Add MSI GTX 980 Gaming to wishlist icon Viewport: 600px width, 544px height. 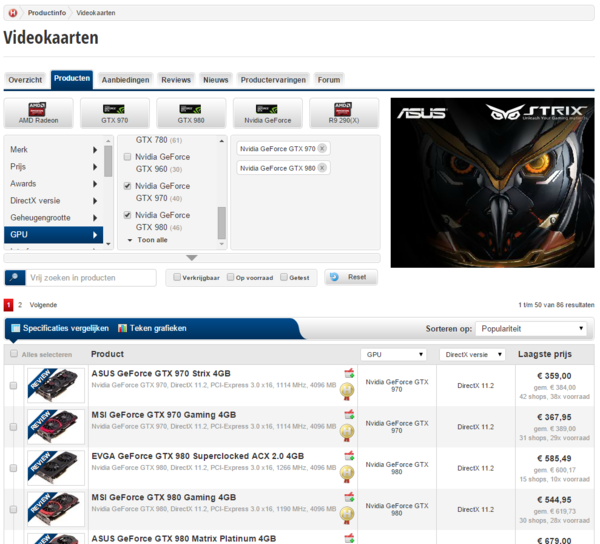click(x=349, y=497)
